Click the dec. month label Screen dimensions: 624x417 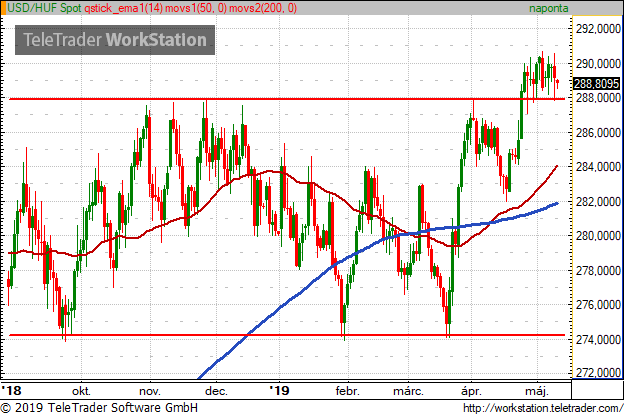click(x=216, y=391)
